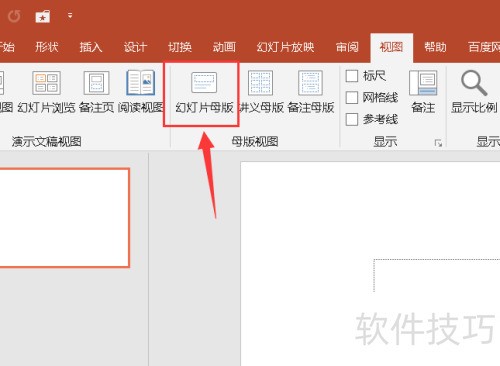Click the redo/repeat arrow in quick access toolbar

tap(14, 16)
